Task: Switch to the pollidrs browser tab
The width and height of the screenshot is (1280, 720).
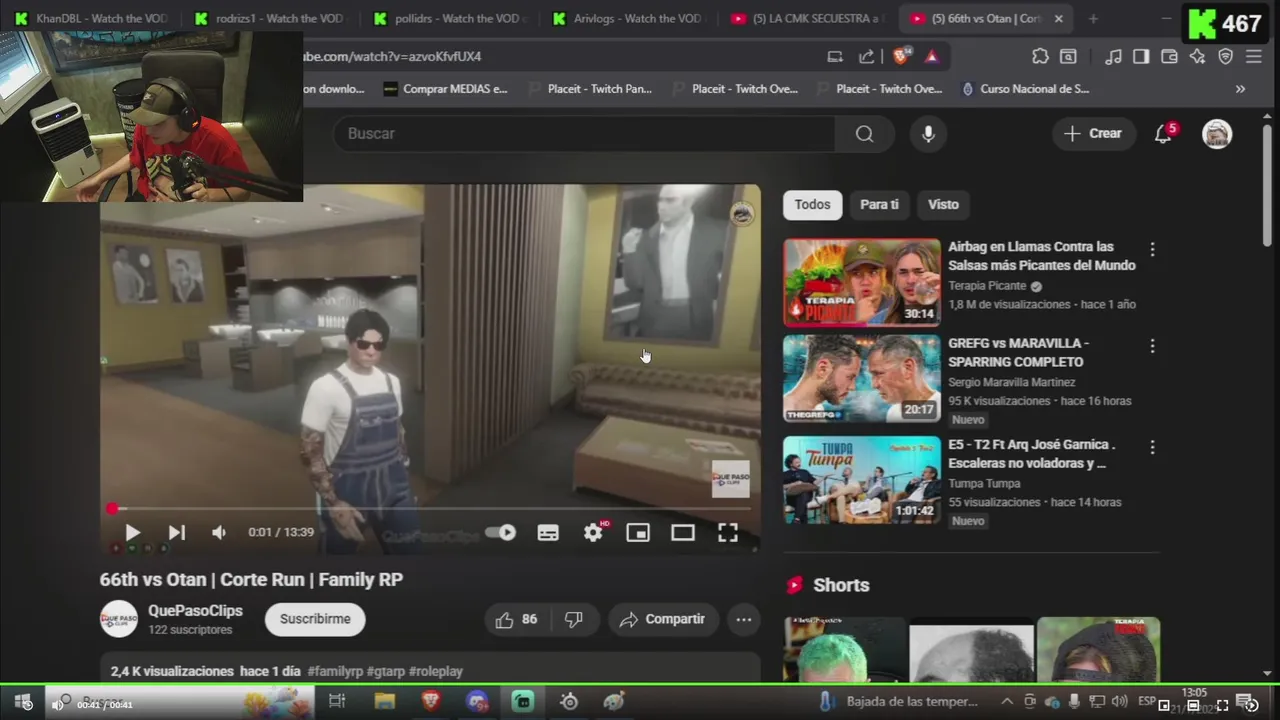Action: pyautogui.click(x=448, y=18)
